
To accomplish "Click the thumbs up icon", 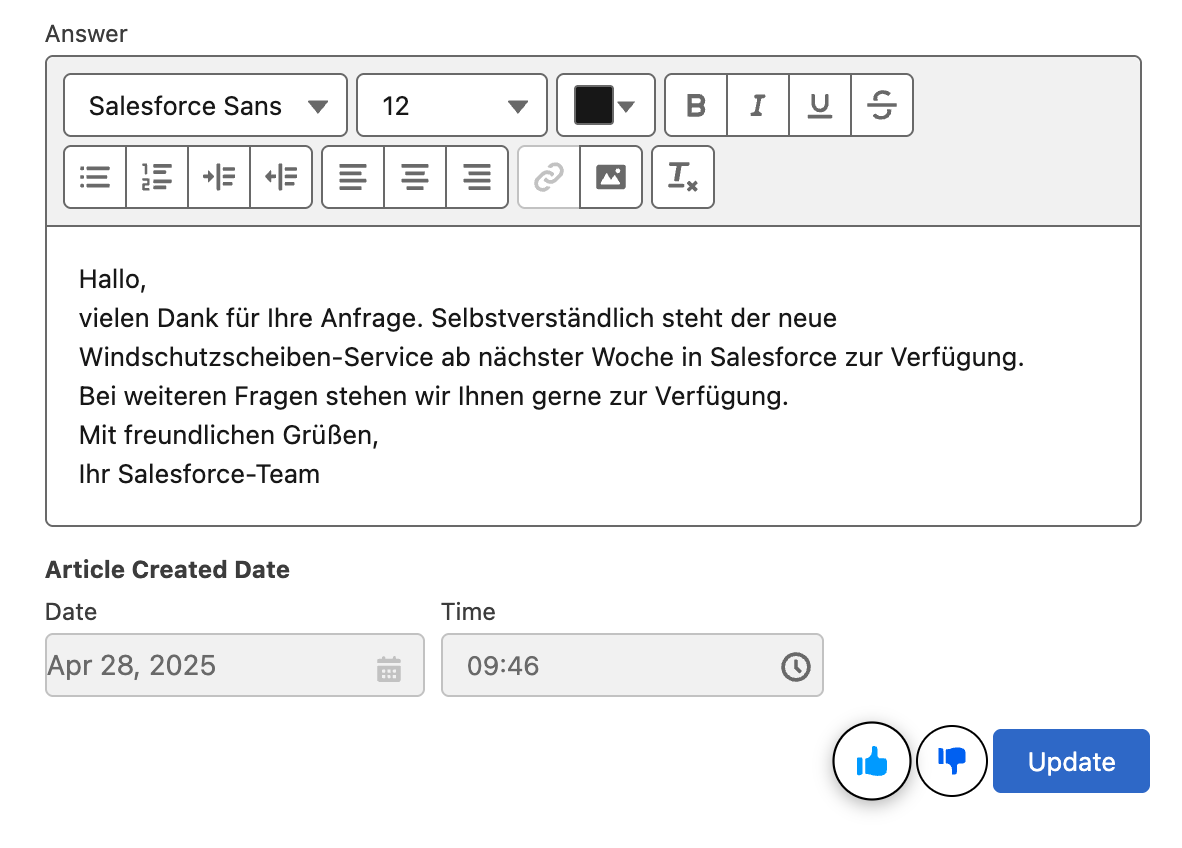I will [872, 761].
